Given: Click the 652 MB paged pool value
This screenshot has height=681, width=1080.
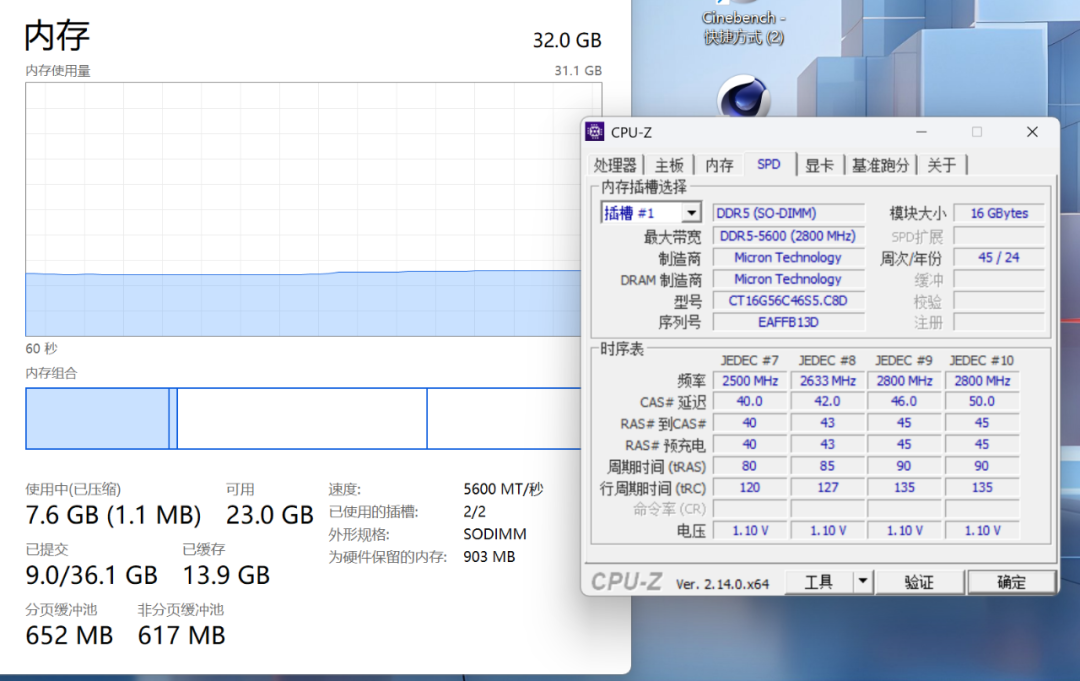Looking at the screenshot, I should pos(69,636).
